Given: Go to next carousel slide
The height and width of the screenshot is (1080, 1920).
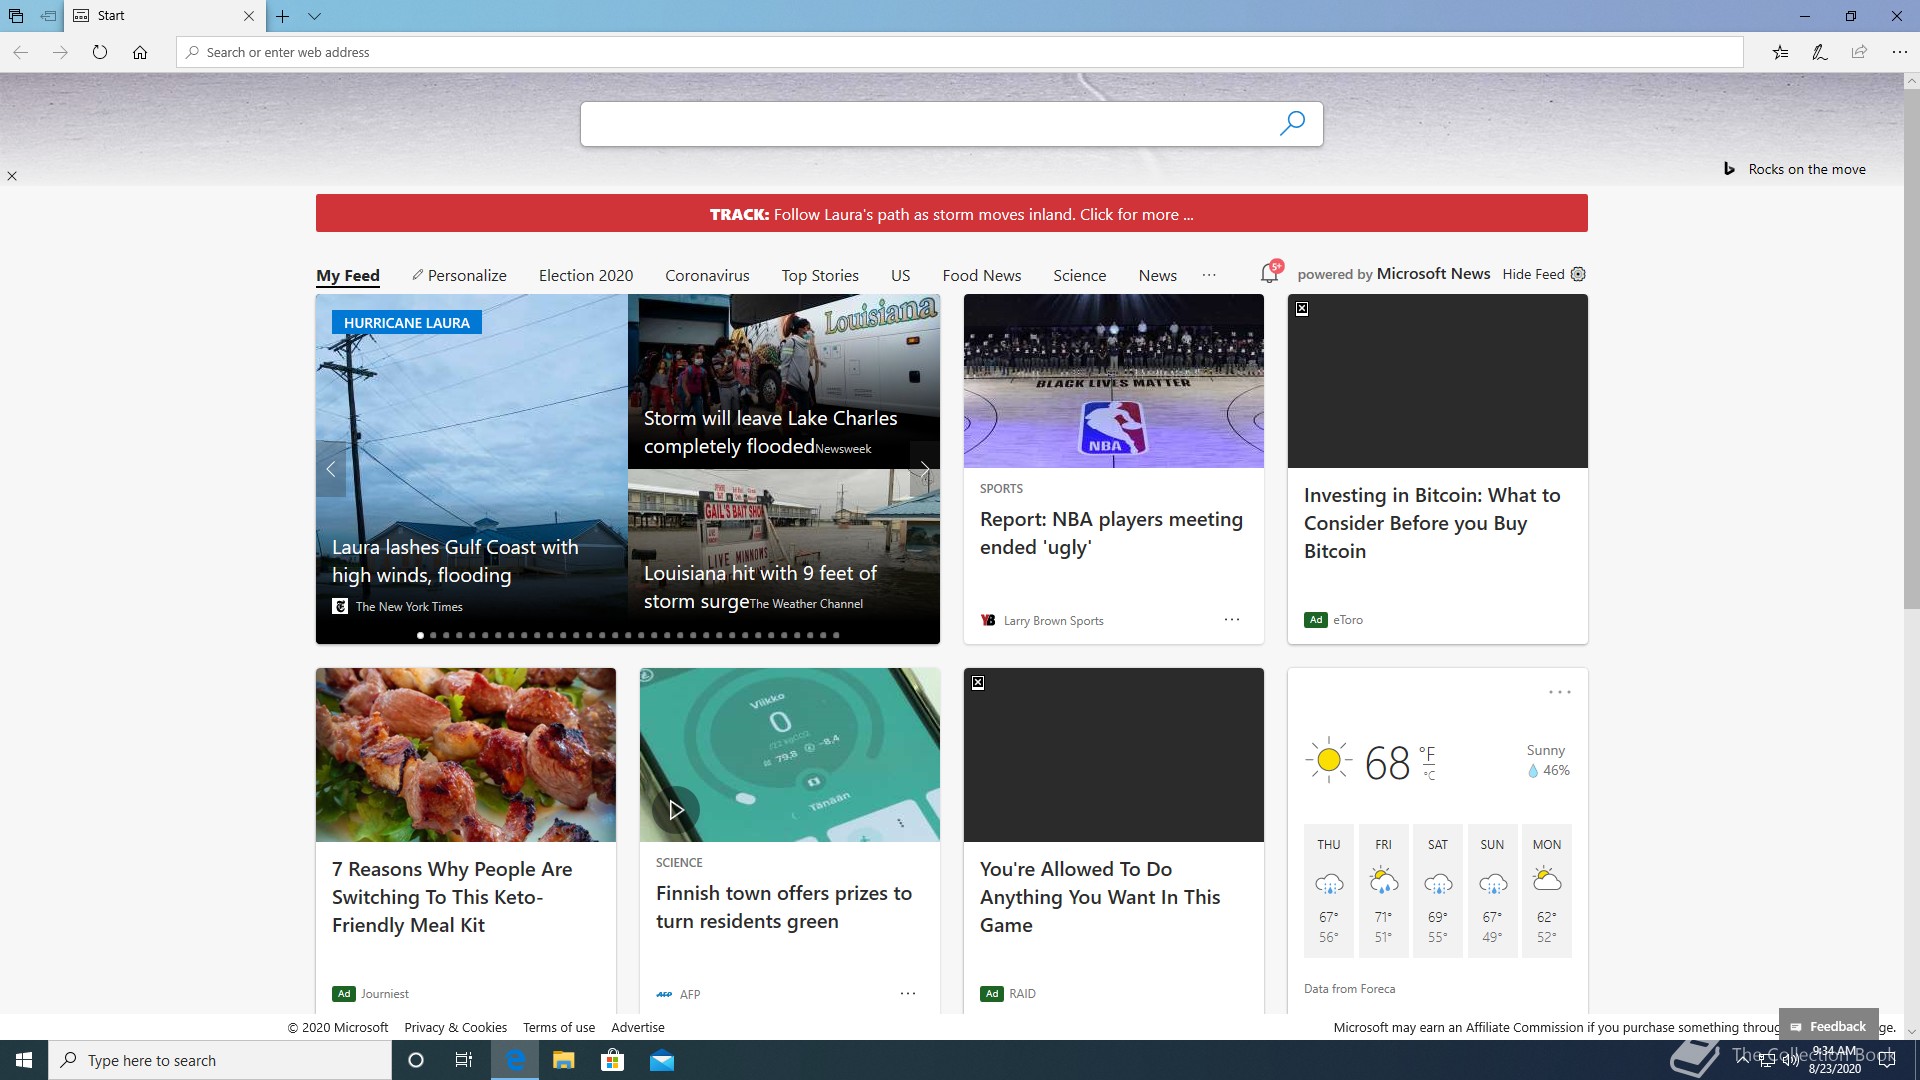Looking at the screenshot, I should (x=925, y=469).
